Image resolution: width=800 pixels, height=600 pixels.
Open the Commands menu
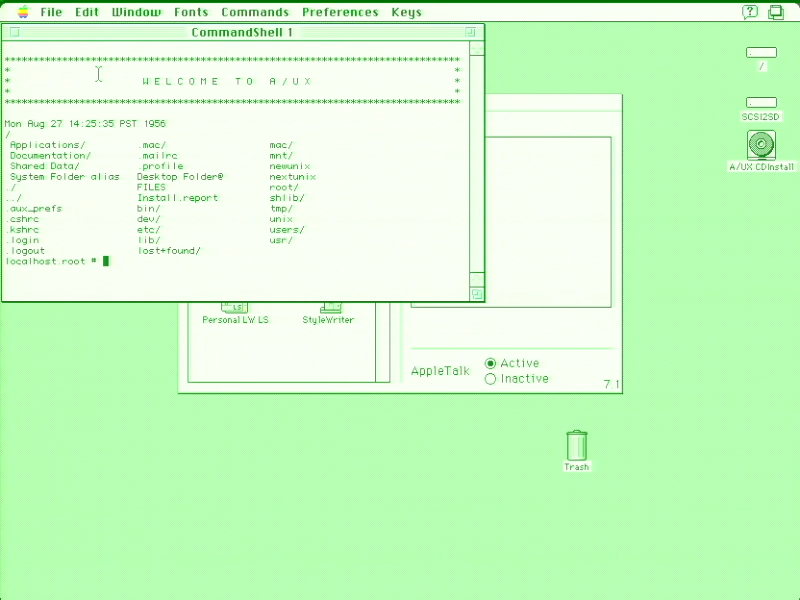tap(255, 12)
